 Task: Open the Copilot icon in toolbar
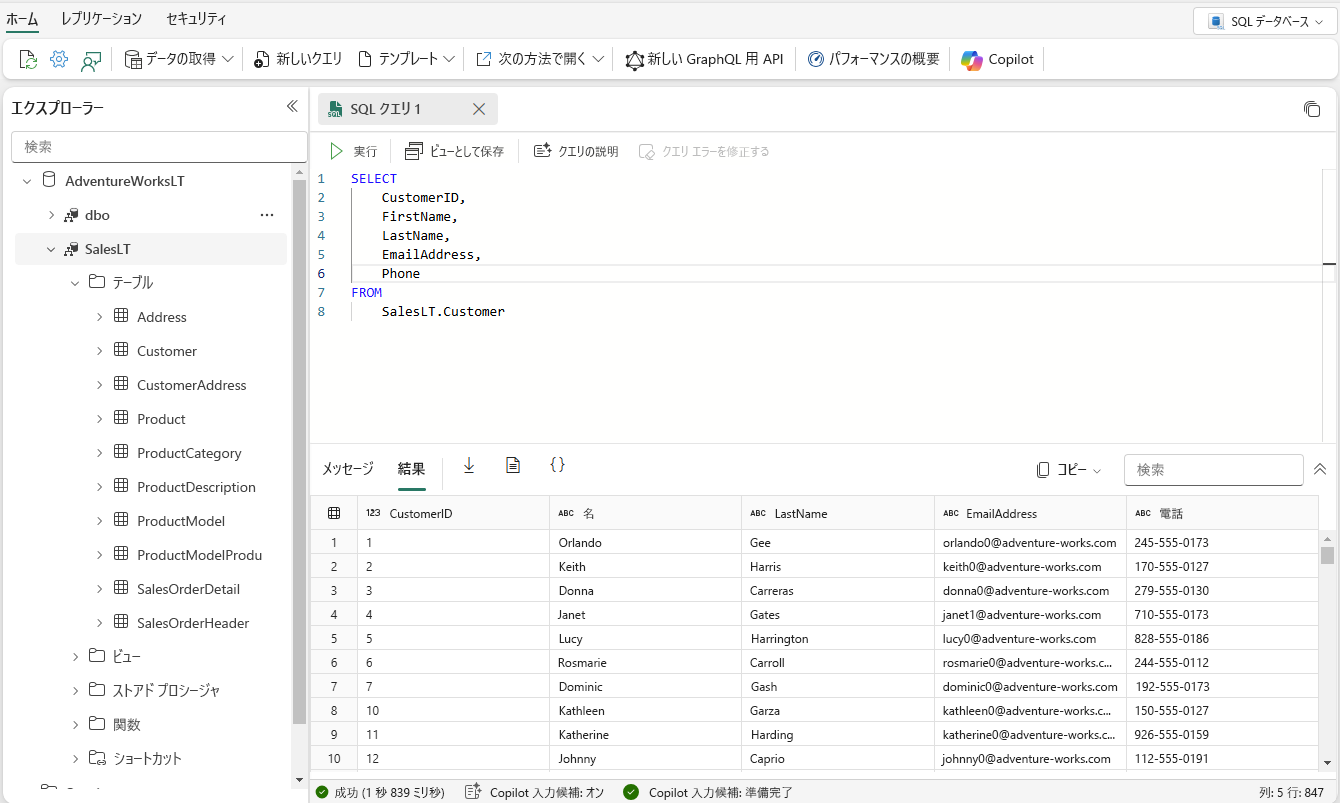pyautogui.click(x=972, y=60)
